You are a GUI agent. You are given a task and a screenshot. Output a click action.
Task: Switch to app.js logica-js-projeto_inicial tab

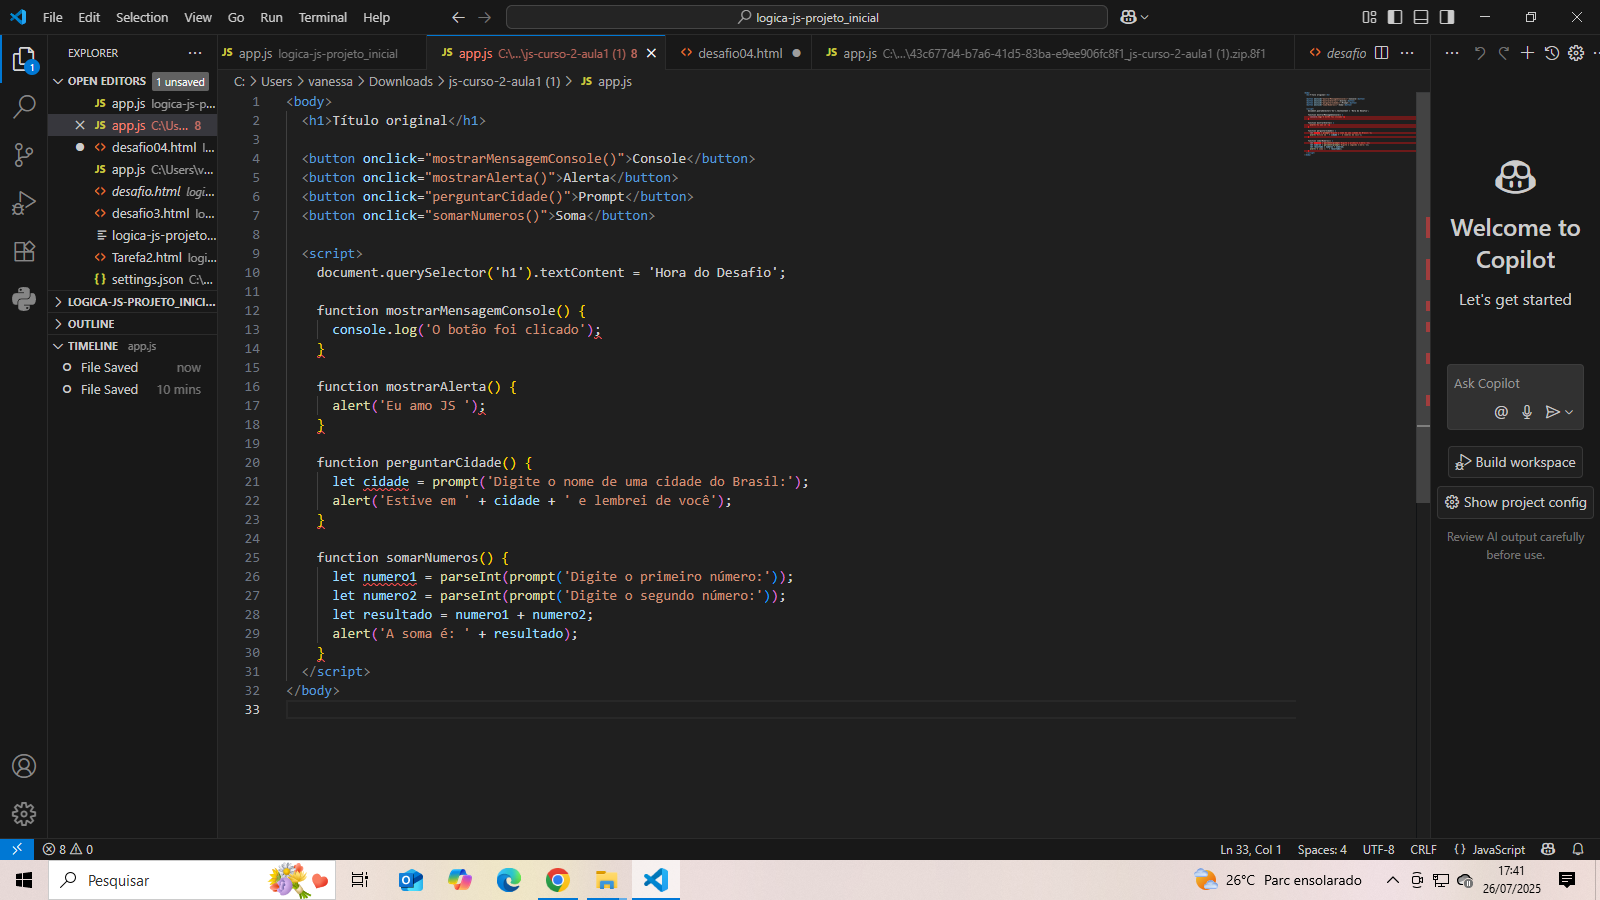[x=318, y=53]
